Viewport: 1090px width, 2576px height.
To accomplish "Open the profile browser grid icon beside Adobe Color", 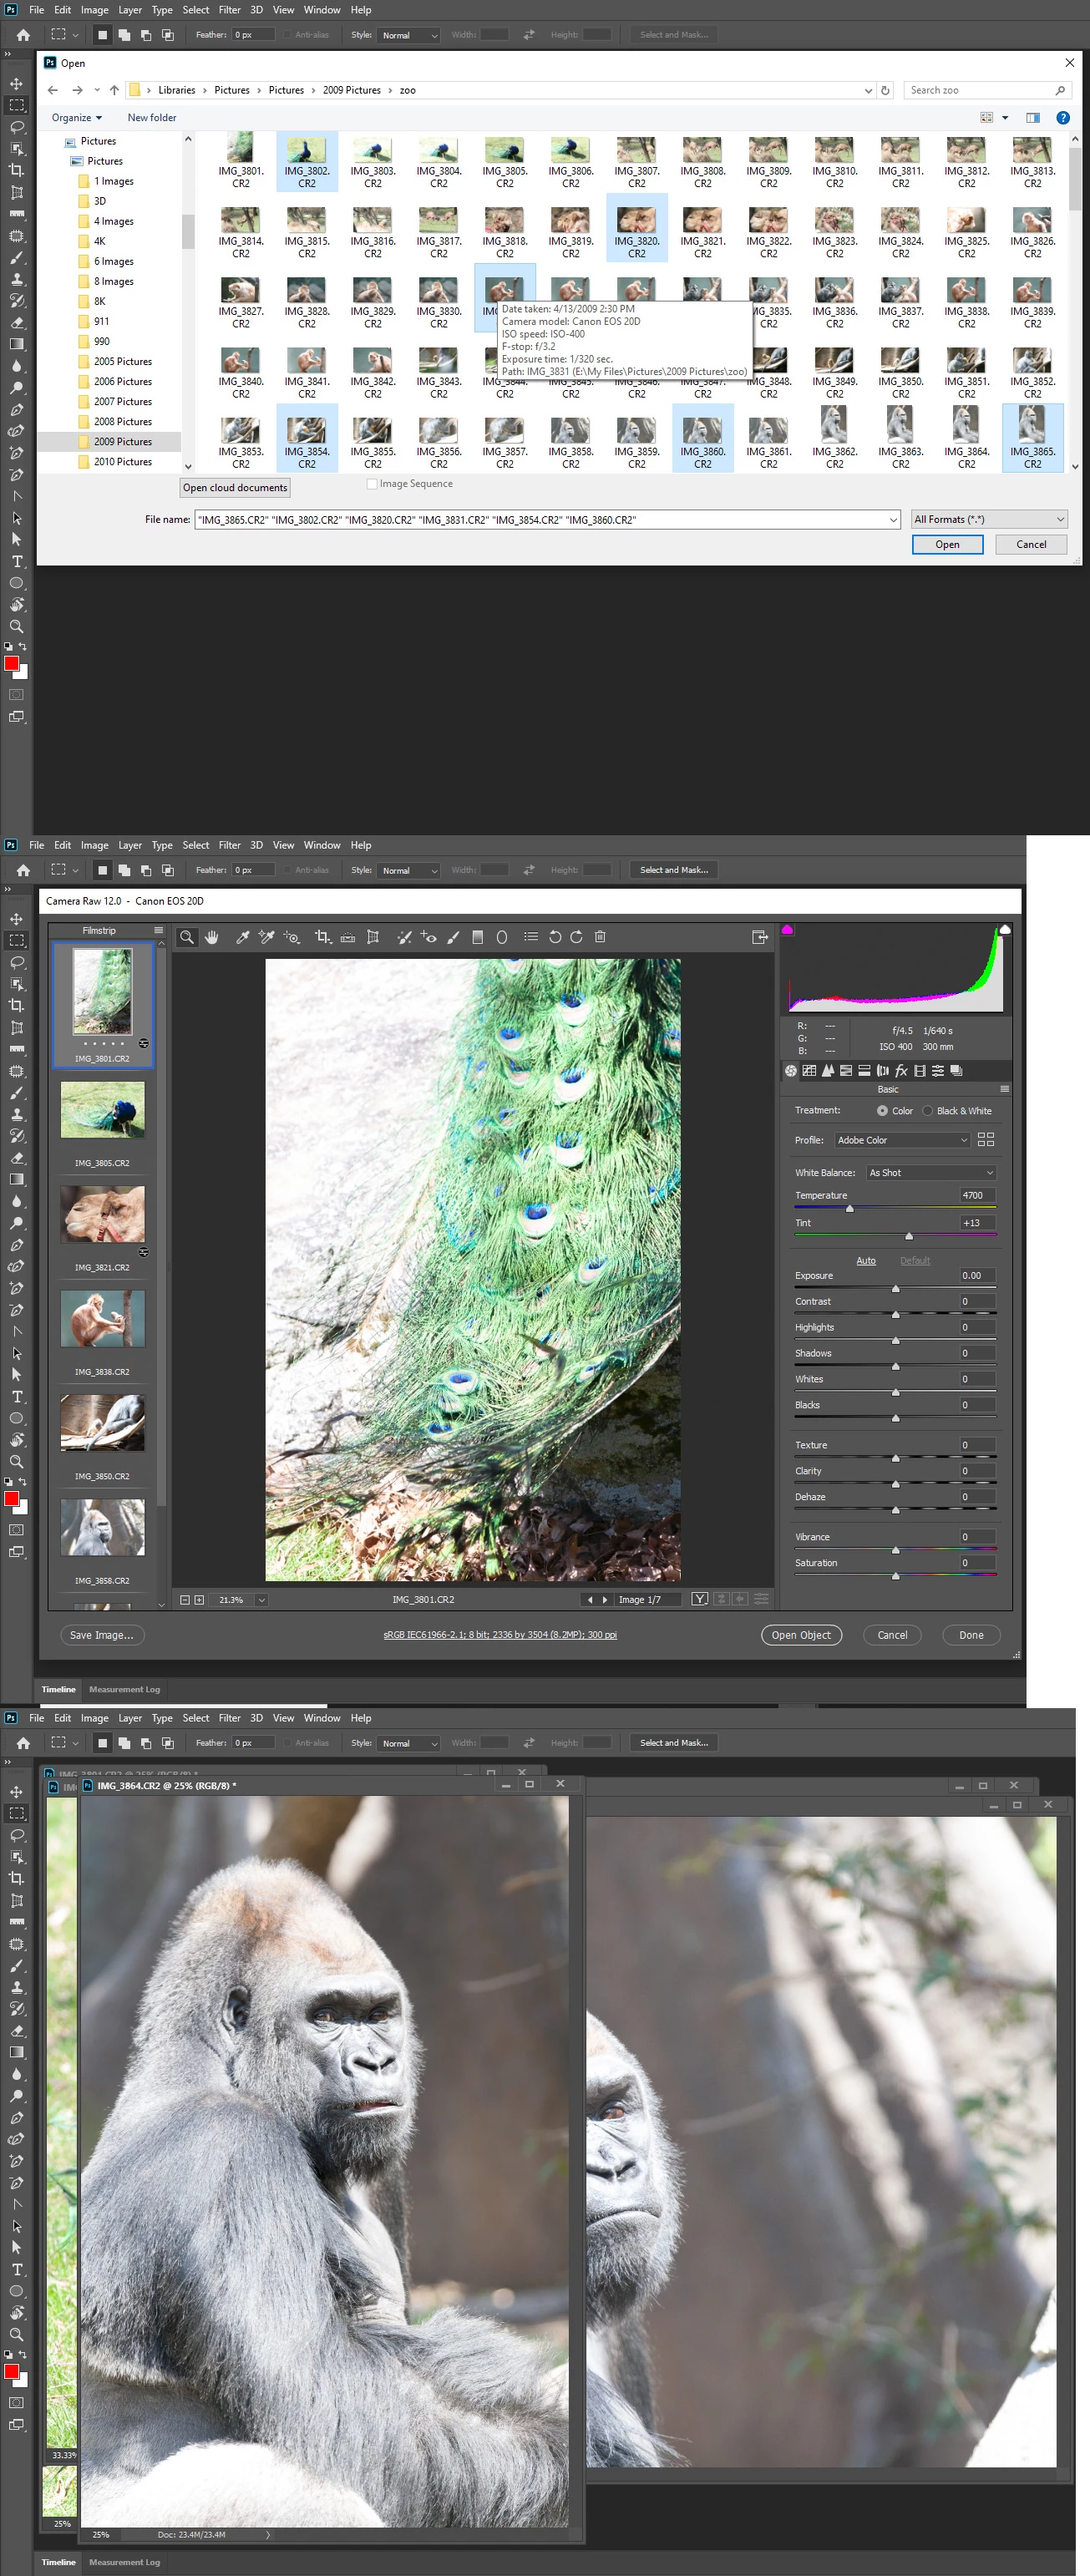I will [985, 1140].
